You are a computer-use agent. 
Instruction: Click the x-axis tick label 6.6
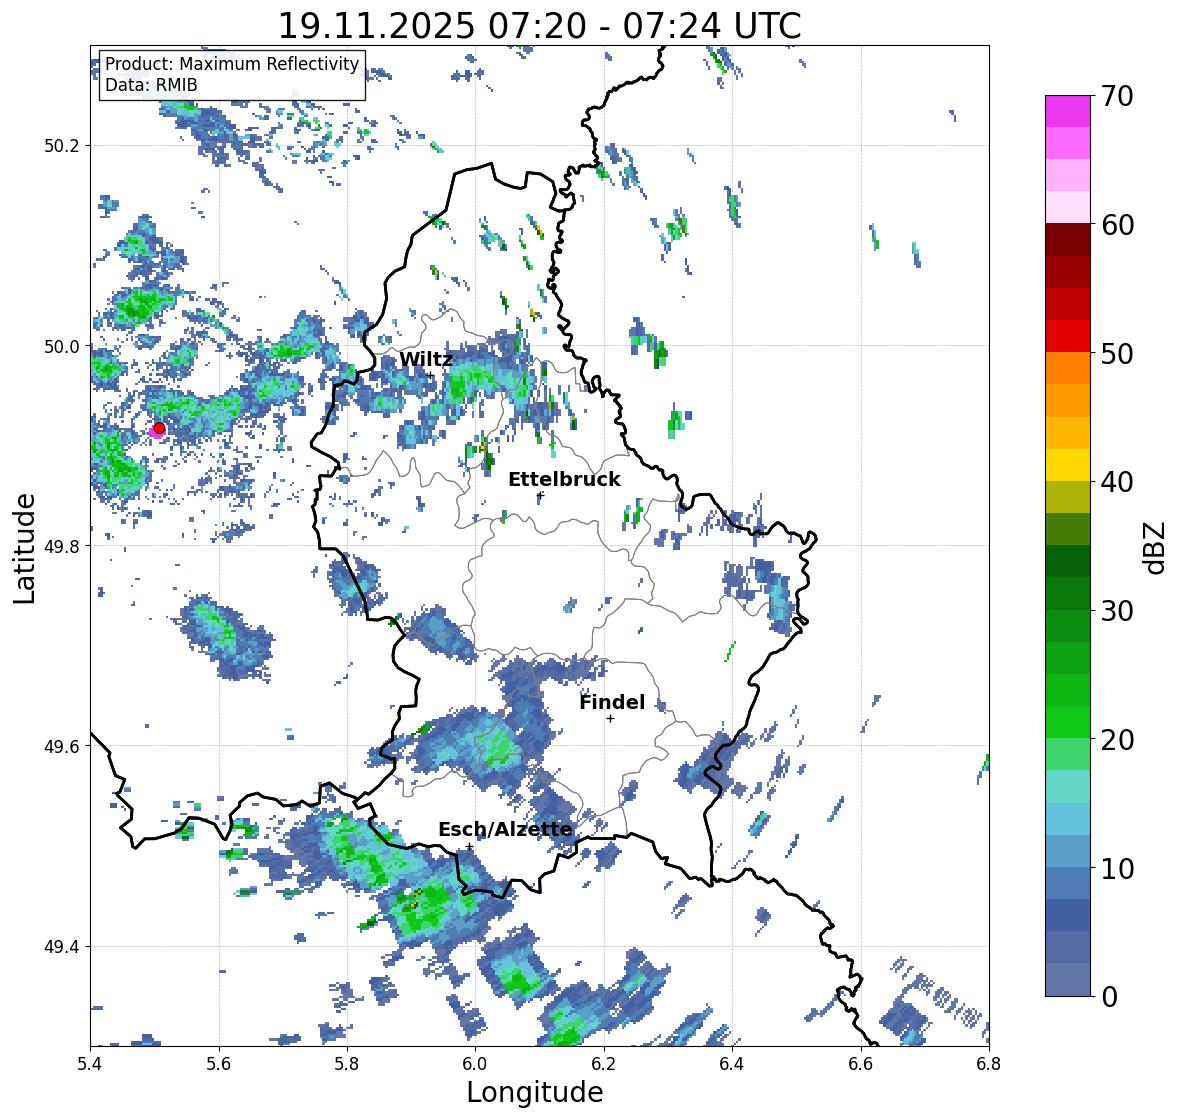coord(861,1064)
